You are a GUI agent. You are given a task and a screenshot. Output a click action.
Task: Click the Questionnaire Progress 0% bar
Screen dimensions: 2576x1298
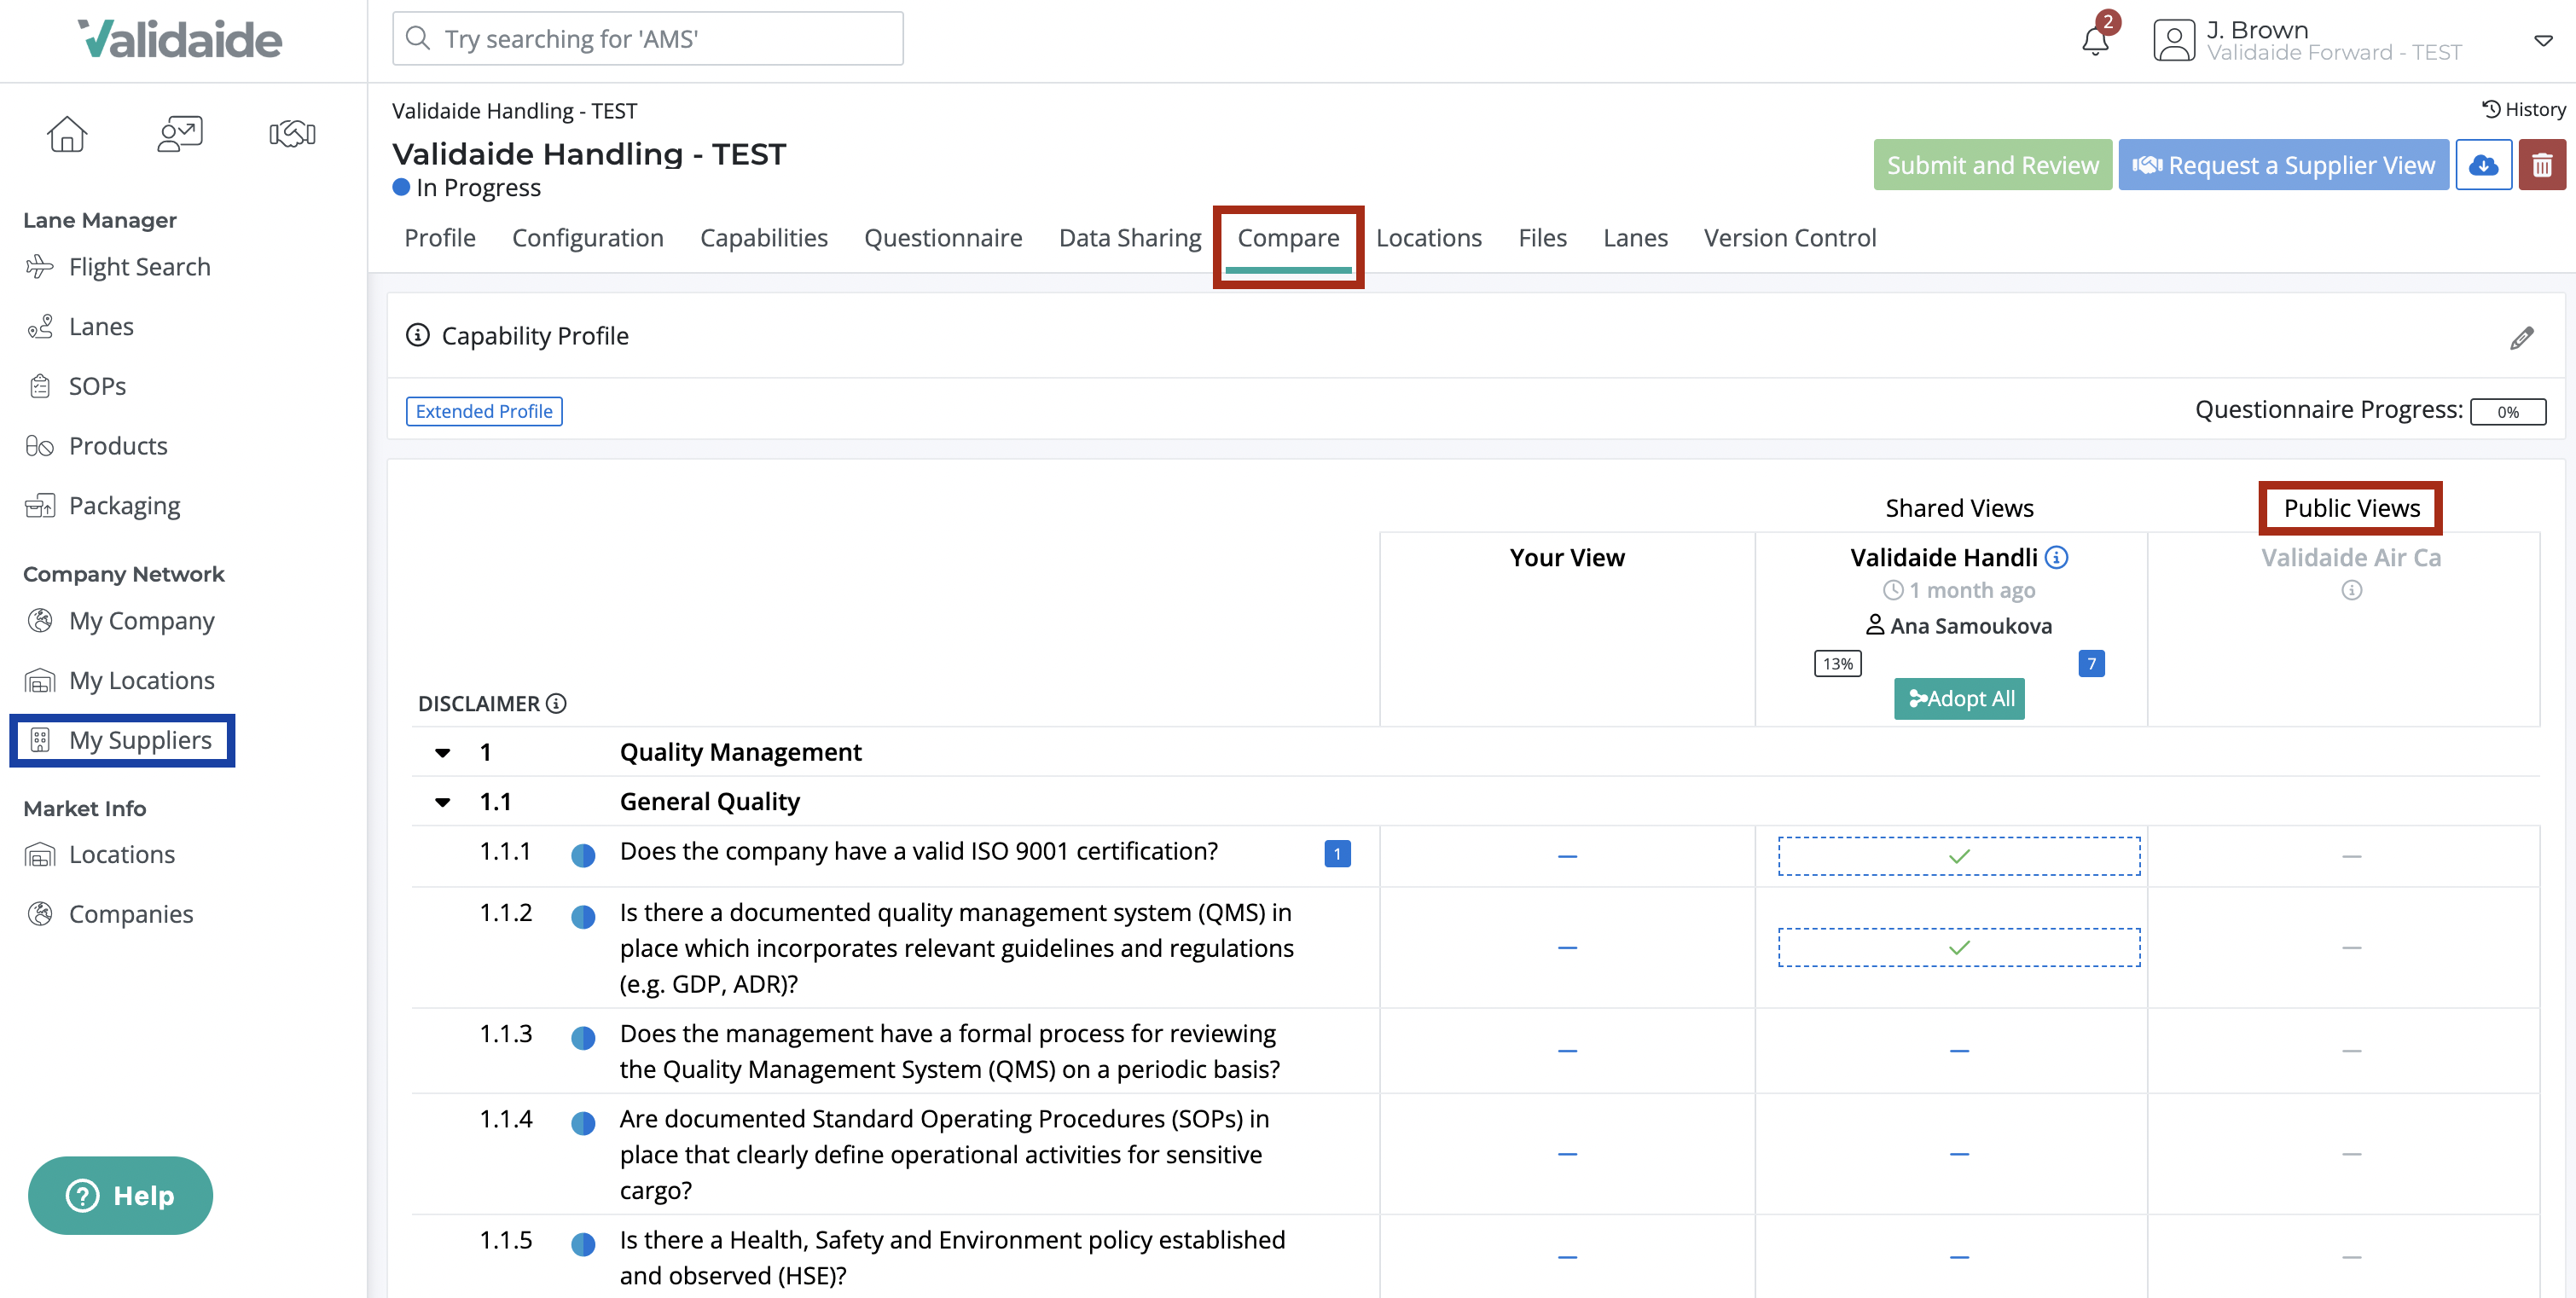tap(2508, 411)
